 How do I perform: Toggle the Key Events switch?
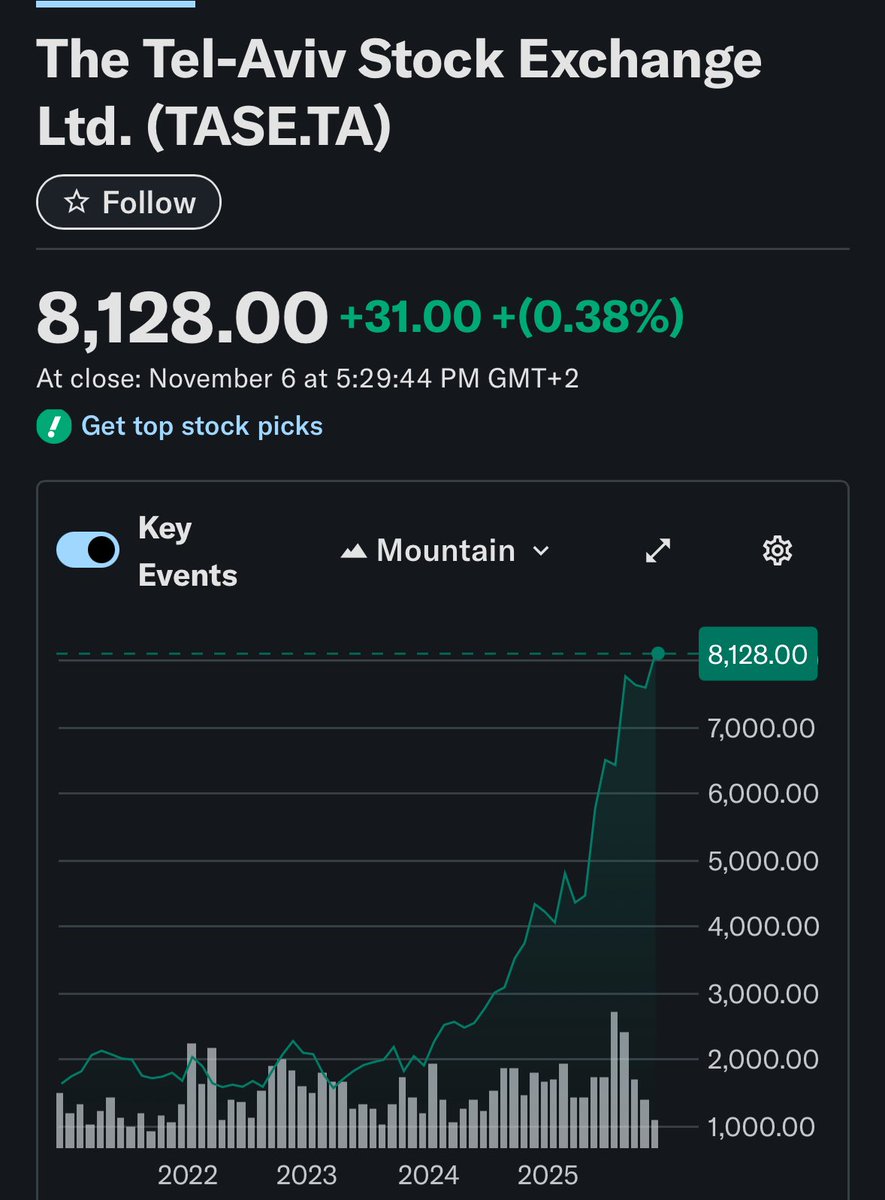(x=88, y=550)
